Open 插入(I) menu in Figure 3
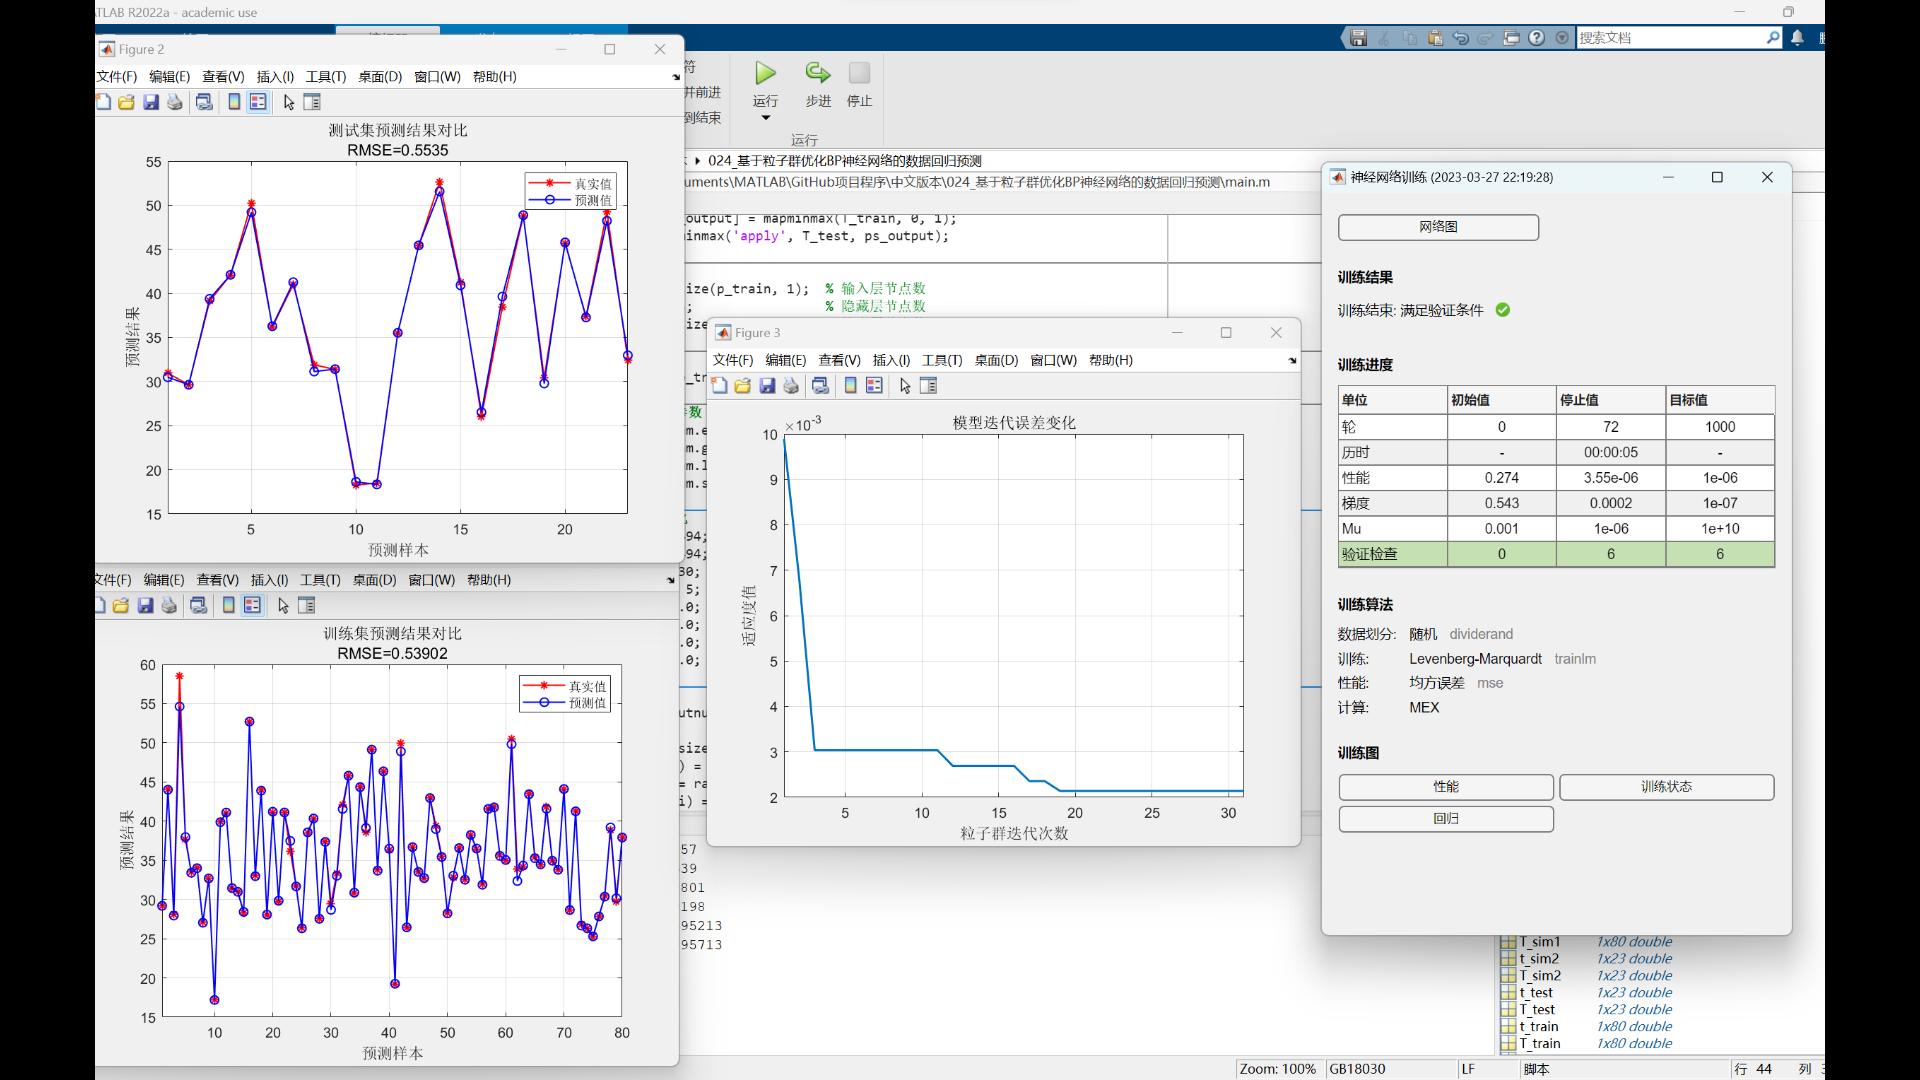The height and width of the screenshot is (1080, 1920). pos(891,360)
